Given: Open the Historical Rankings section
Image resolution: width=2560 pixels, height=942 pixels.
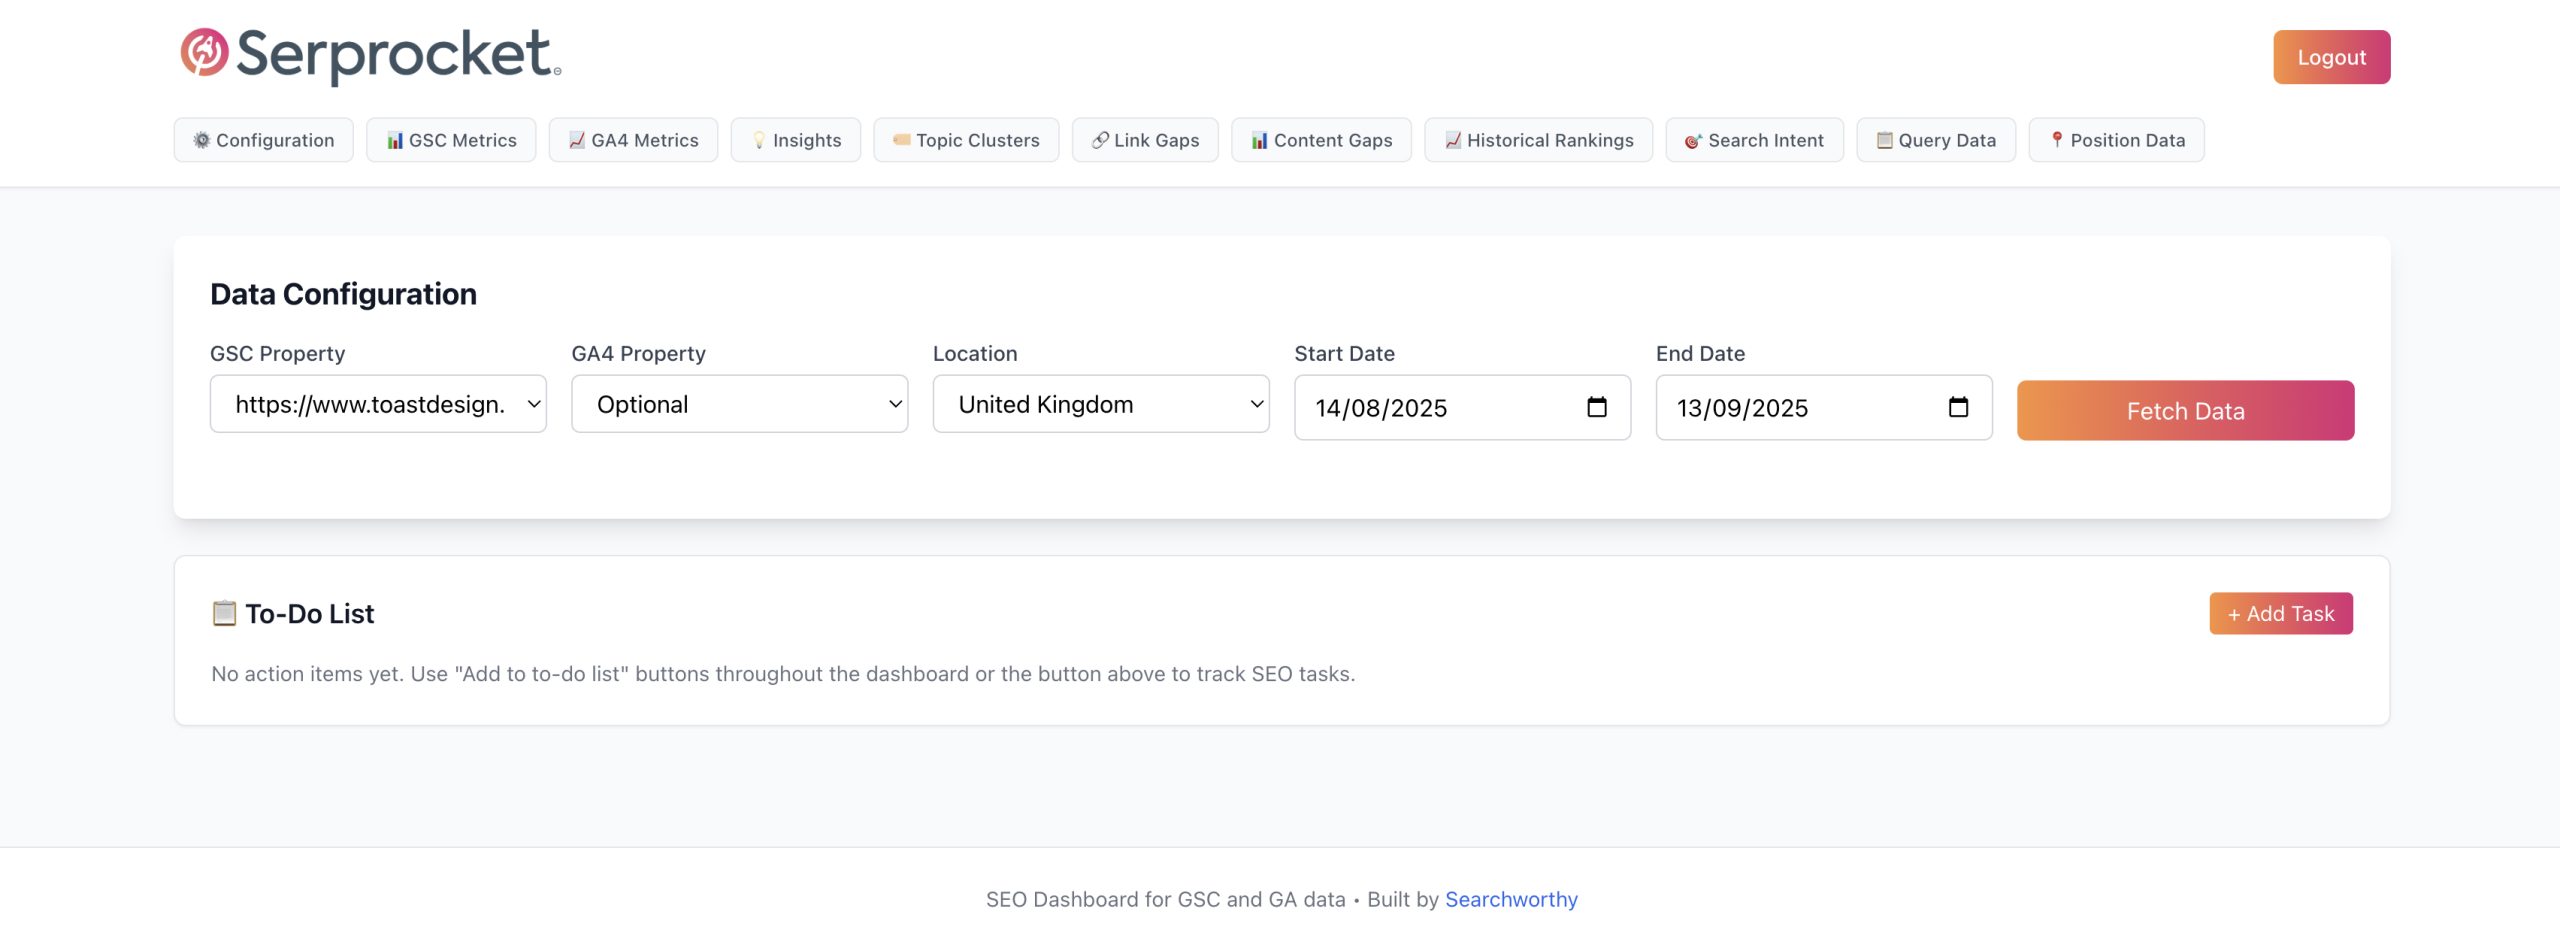Looking at the screenshot, I should [x=1538, y=140].
